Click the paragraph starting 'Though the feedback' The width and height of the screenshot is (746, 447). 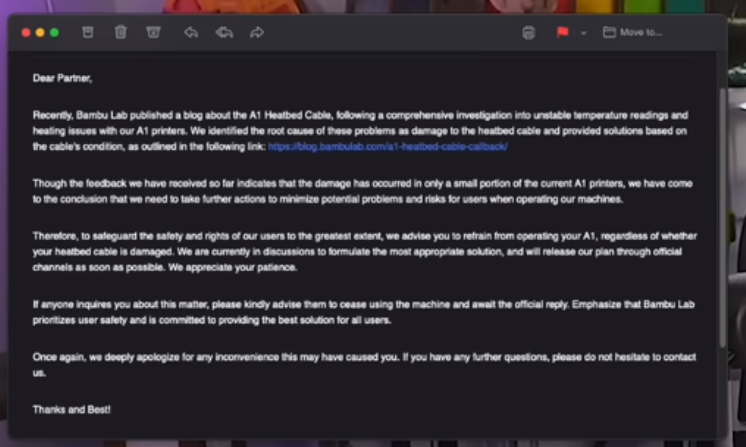(363, 191)
